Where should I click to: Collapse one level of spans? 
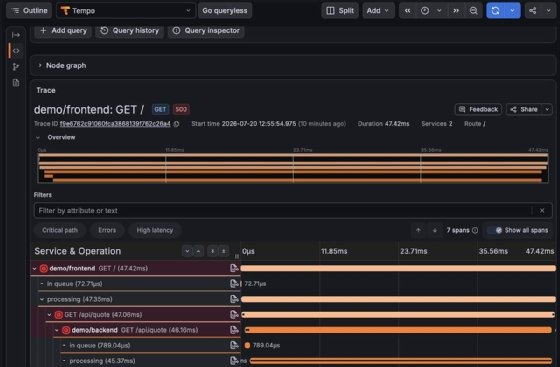tap(198, 251)
